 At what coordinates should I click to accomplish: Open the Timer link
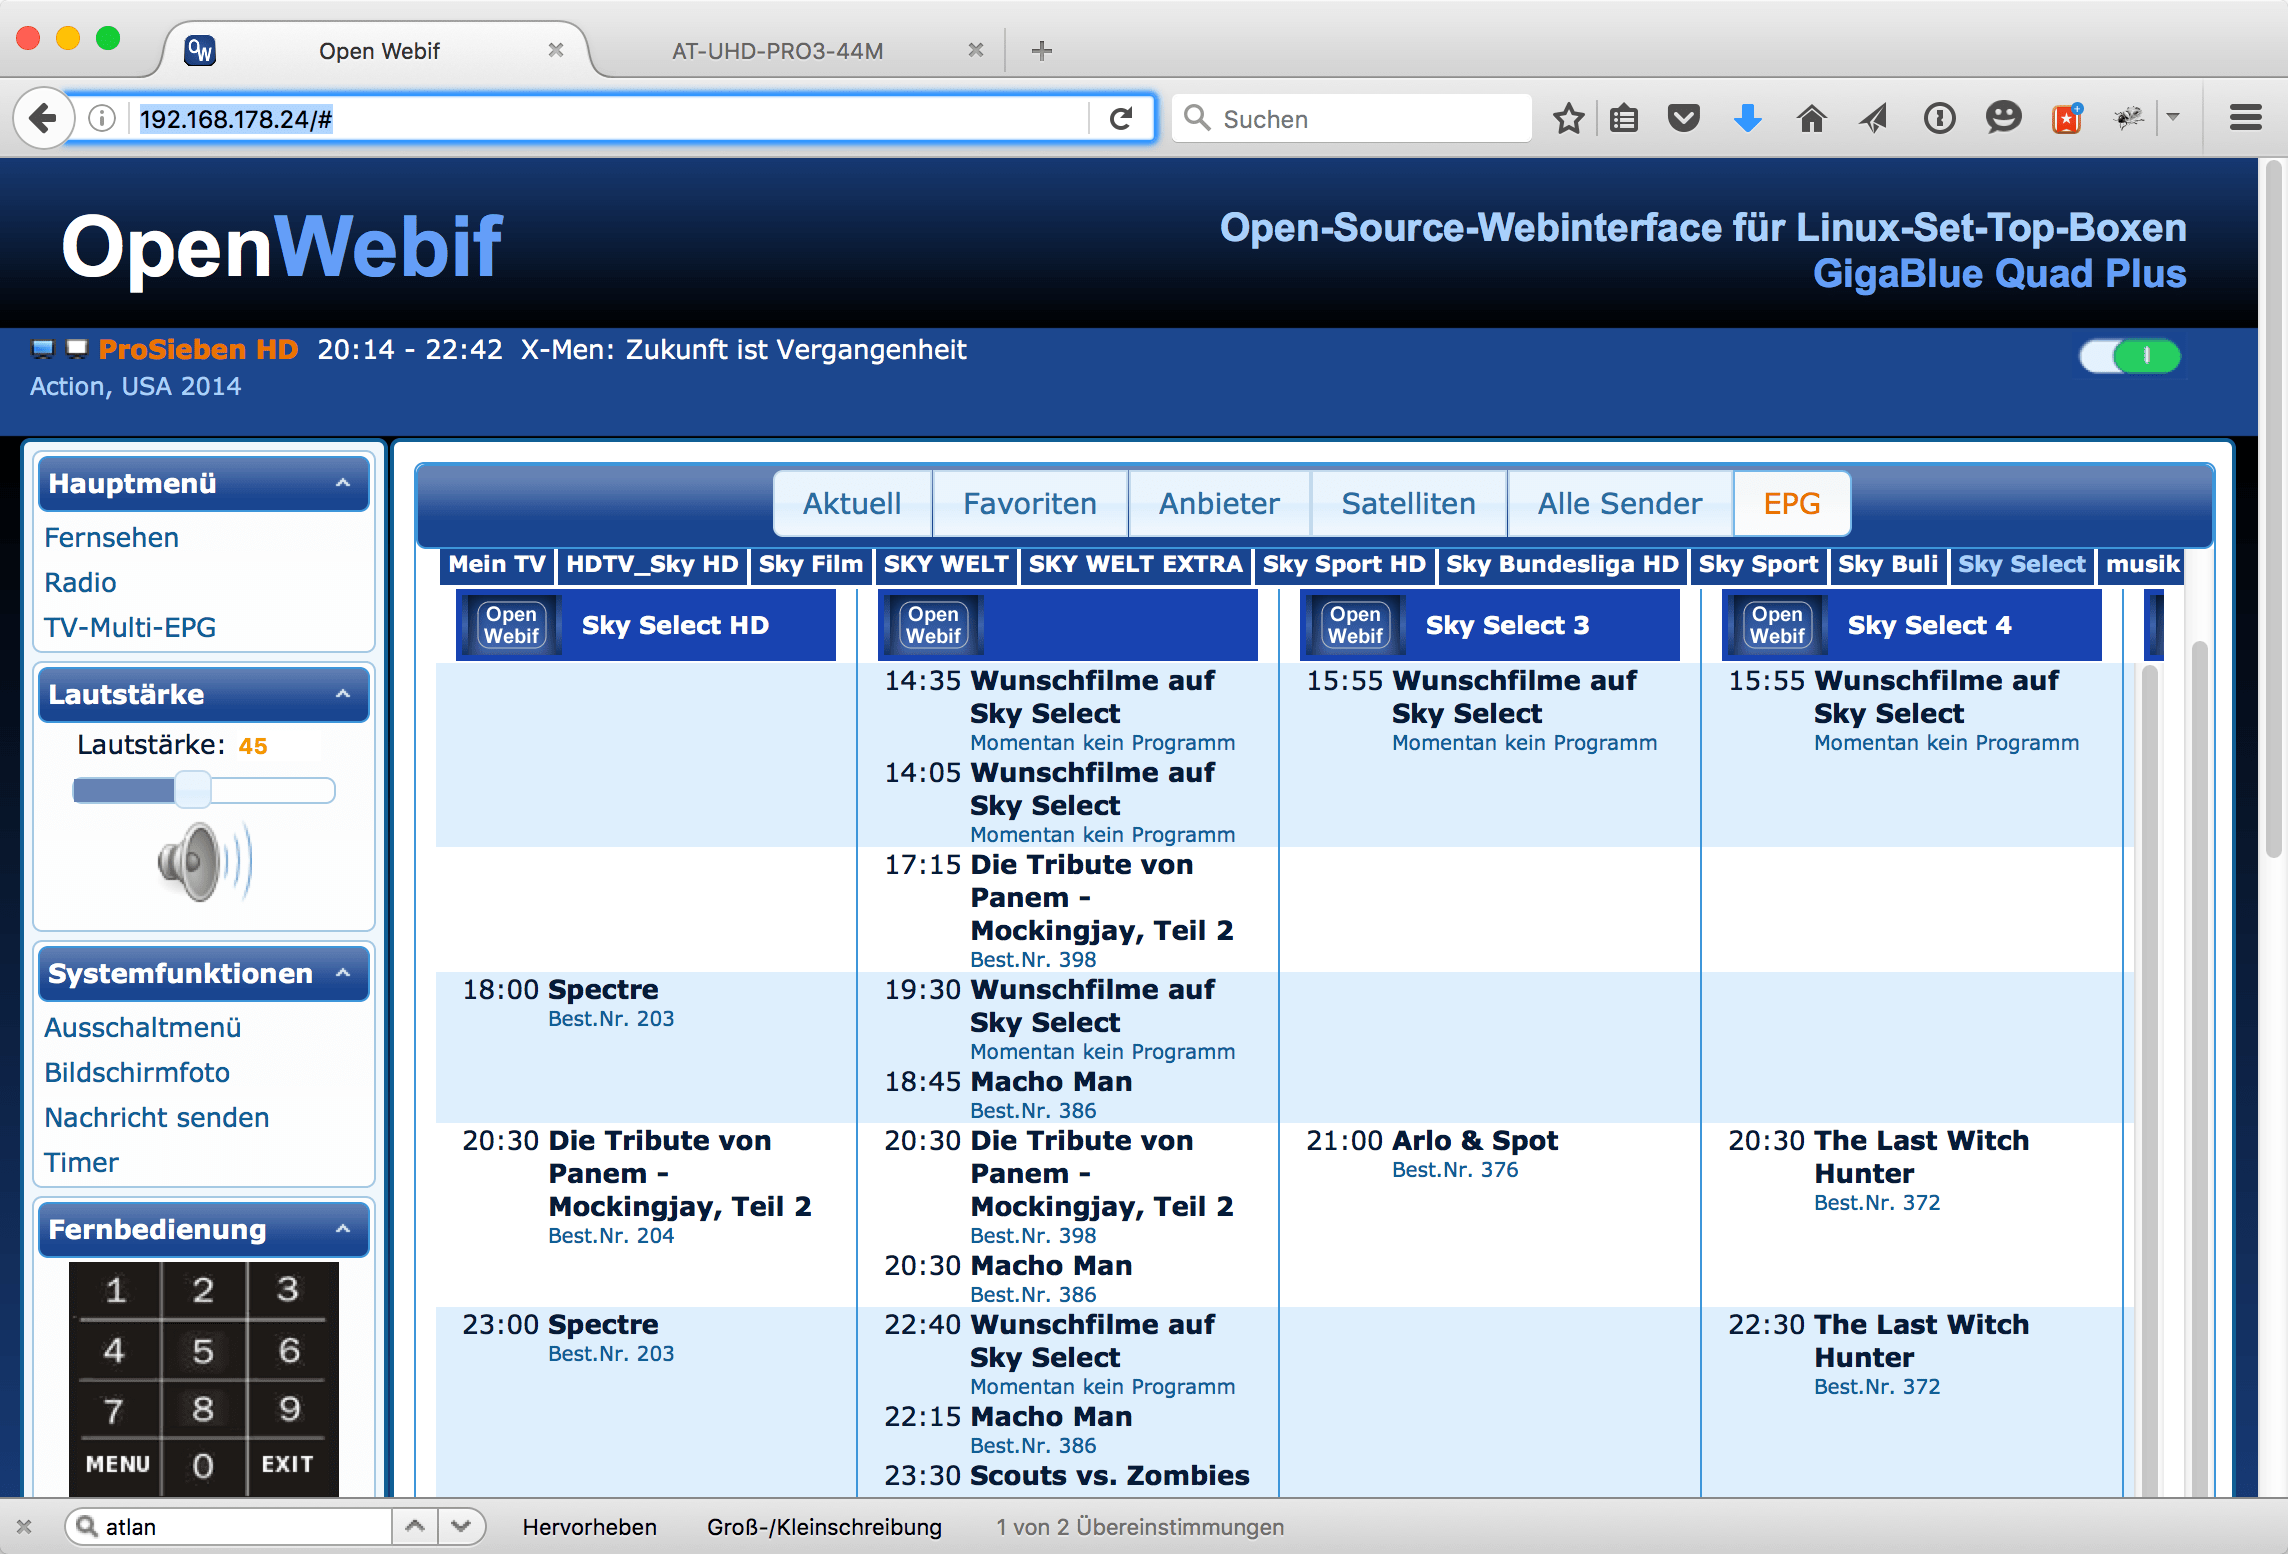[82, 1163]
